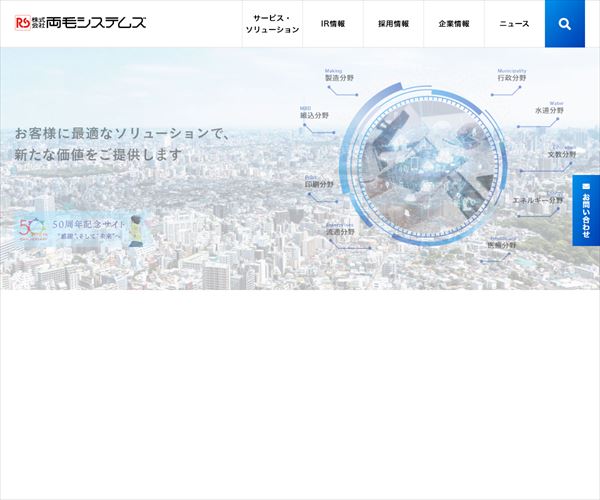Open the IR情報 menu
Image resolution: width=600 pixels, height=500 pixels.
(333, 24)
